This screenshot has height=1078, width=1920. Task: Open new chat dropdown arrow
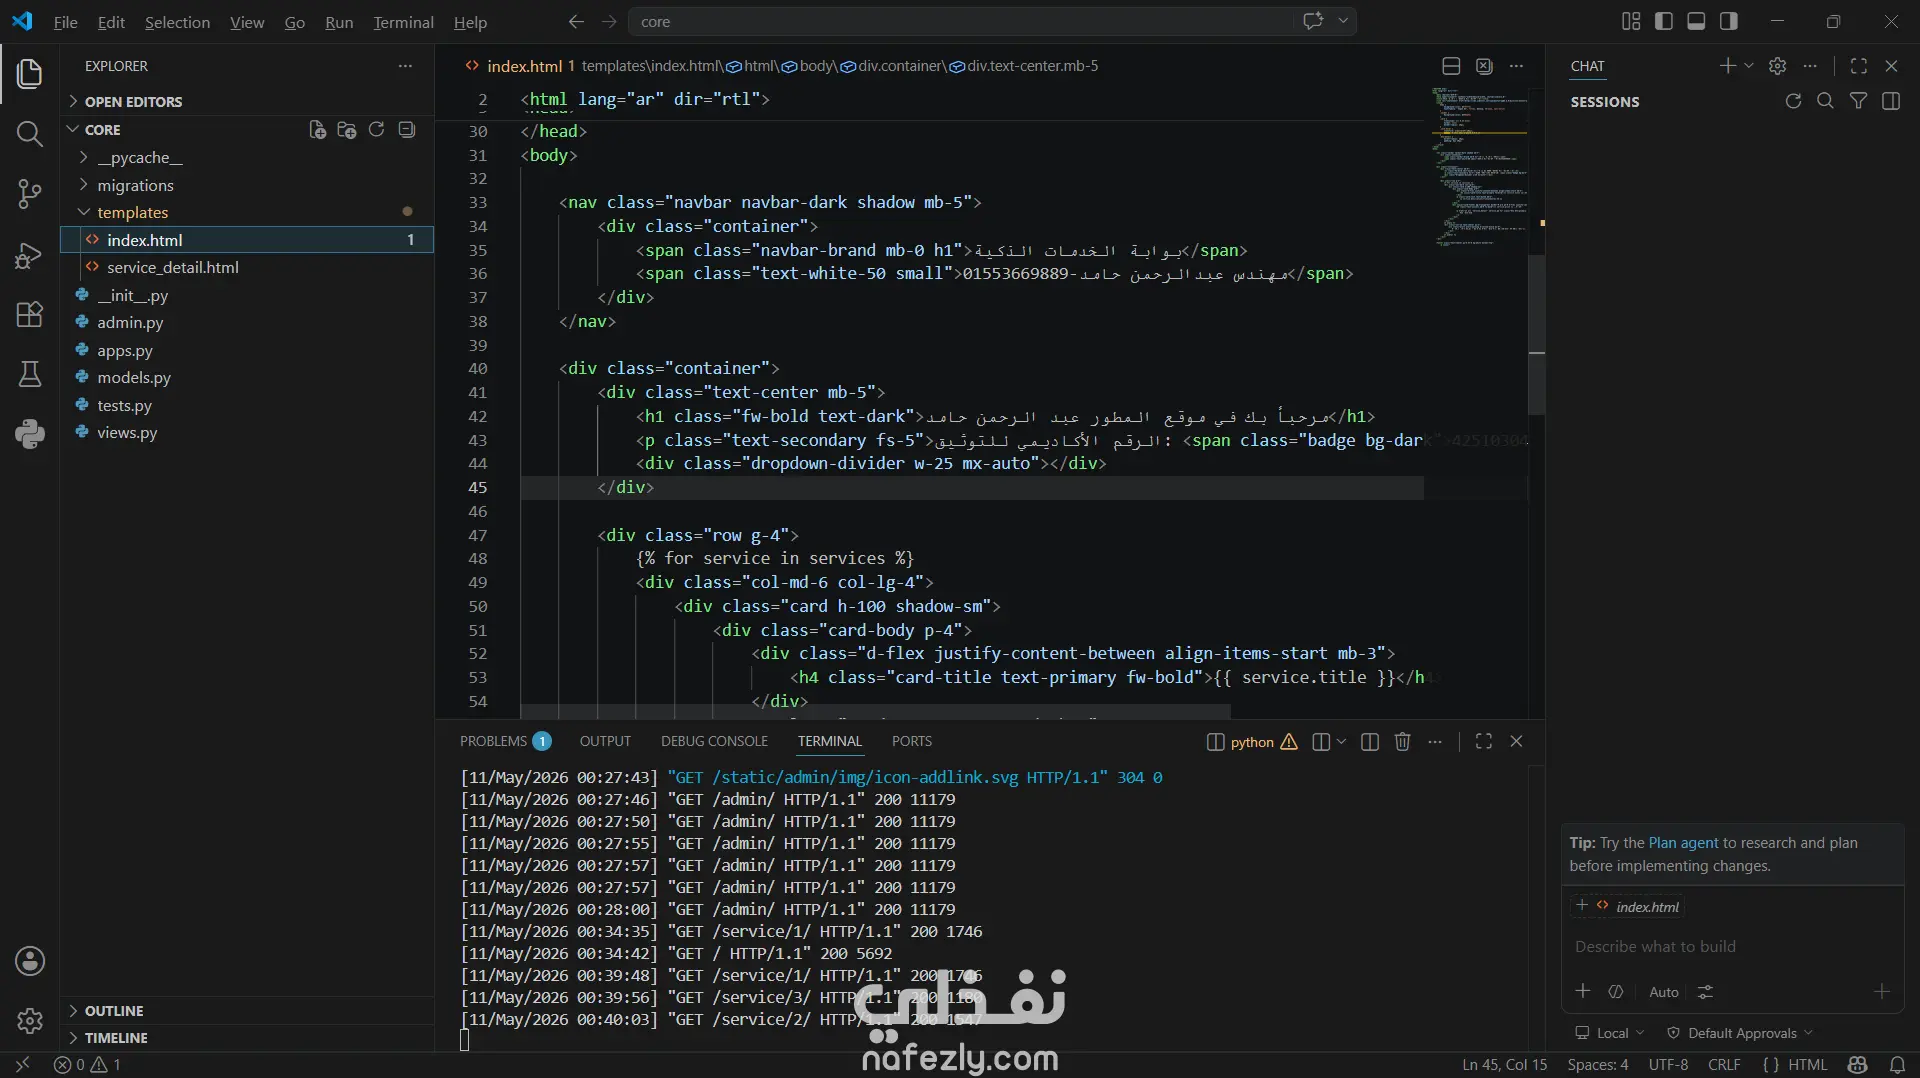[1749, 66]
